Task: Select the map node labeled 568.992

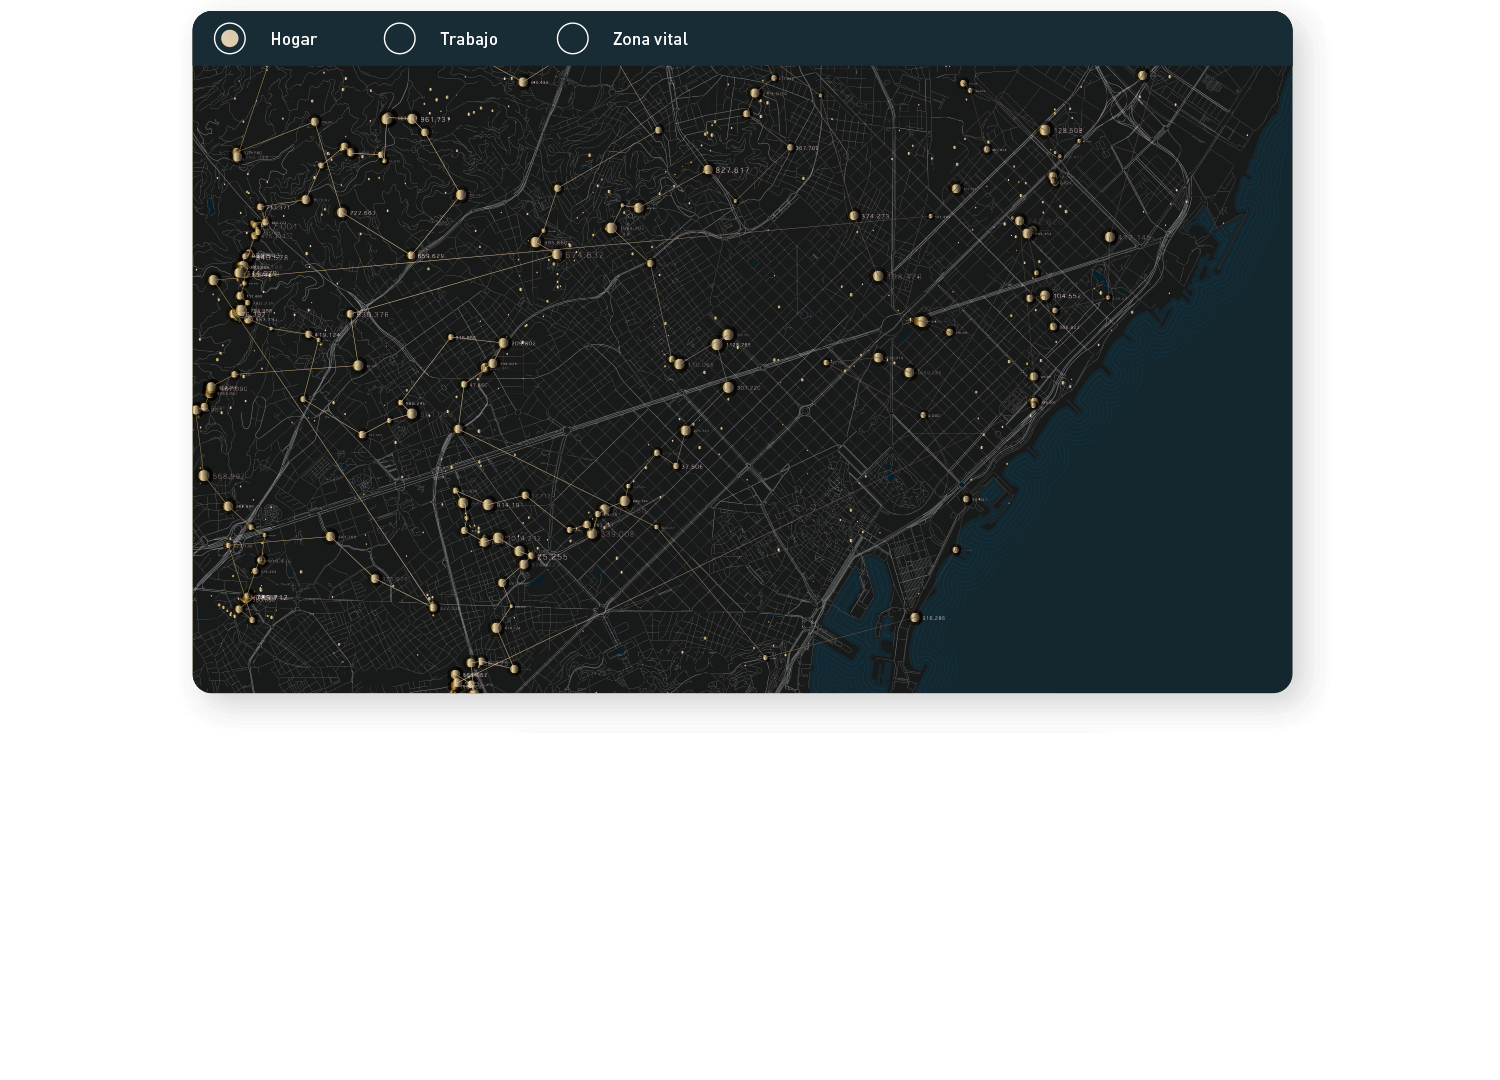Action: point(204,476)
